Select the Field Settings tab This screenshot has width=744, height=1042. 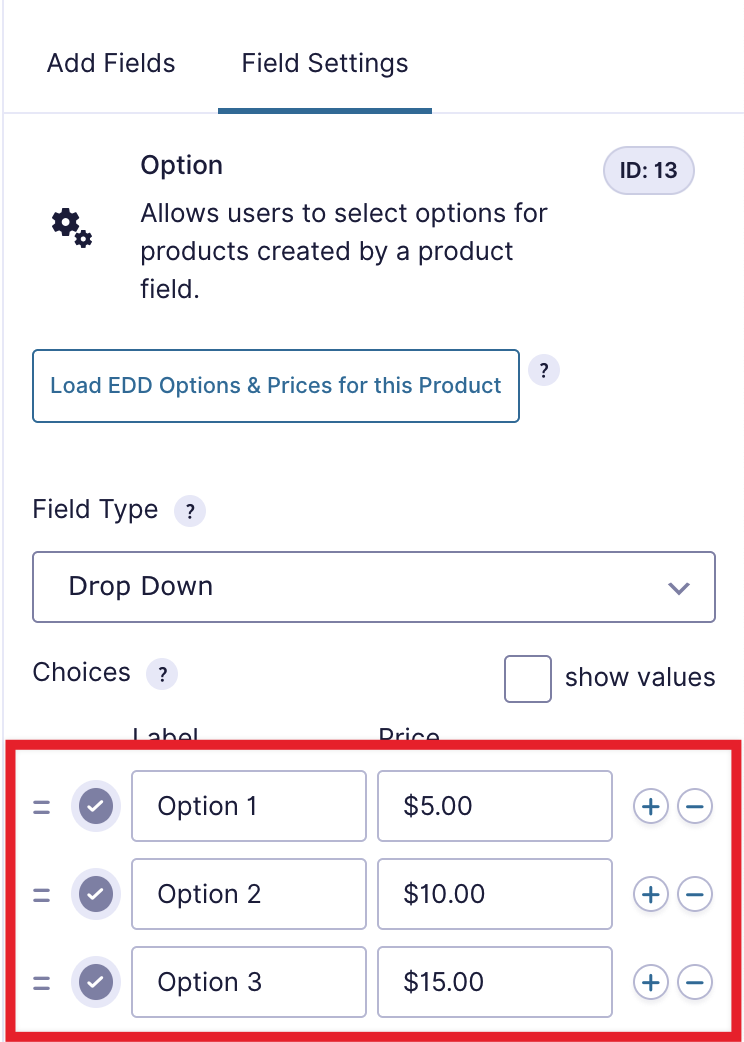pyautogui.click(x=325, y=64)
